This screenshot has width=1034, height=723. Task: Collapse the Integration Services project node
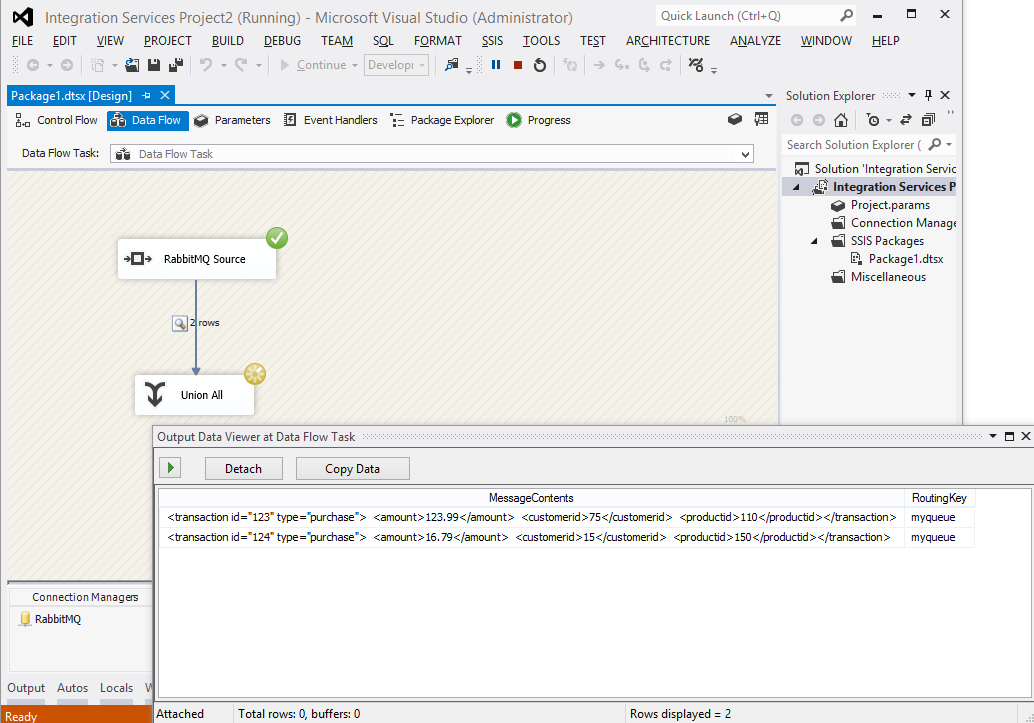click(797, 187)
